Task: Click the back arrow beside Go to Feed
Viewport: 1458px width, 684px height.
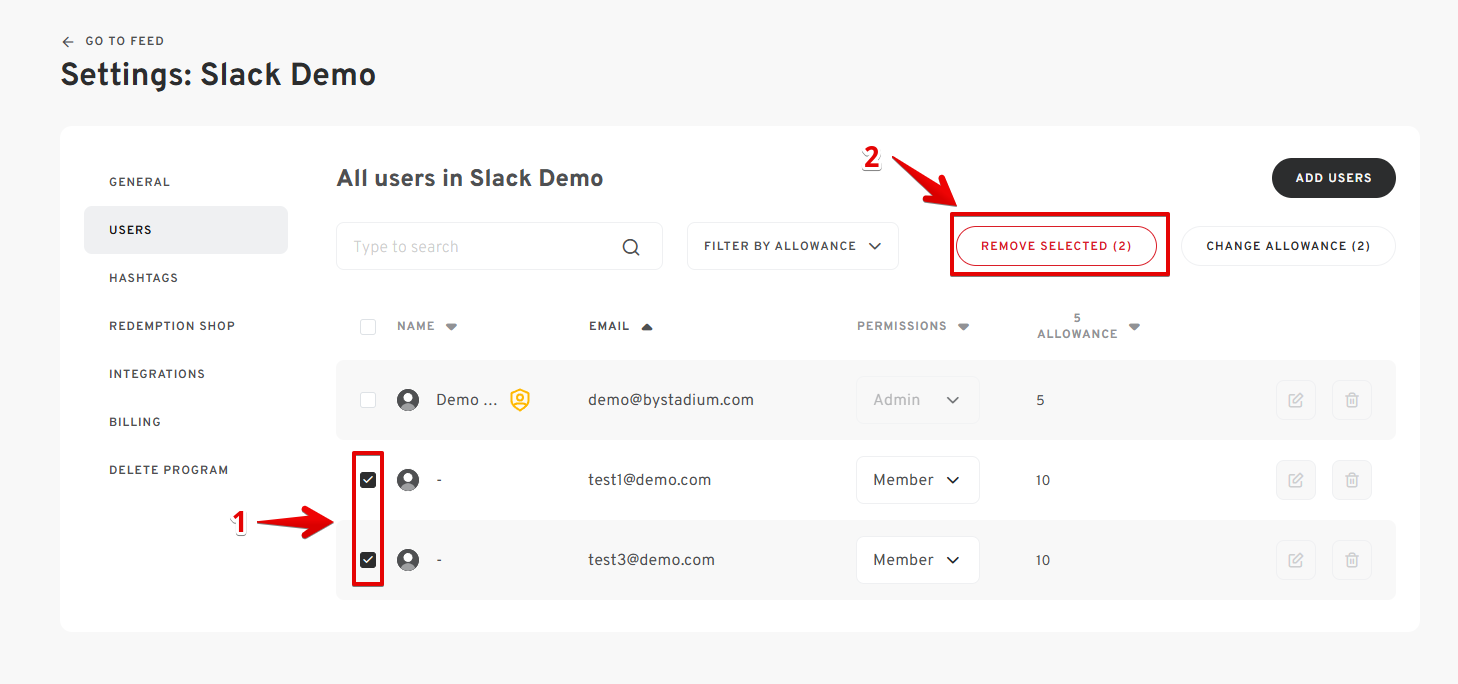Action: (68, 41)
